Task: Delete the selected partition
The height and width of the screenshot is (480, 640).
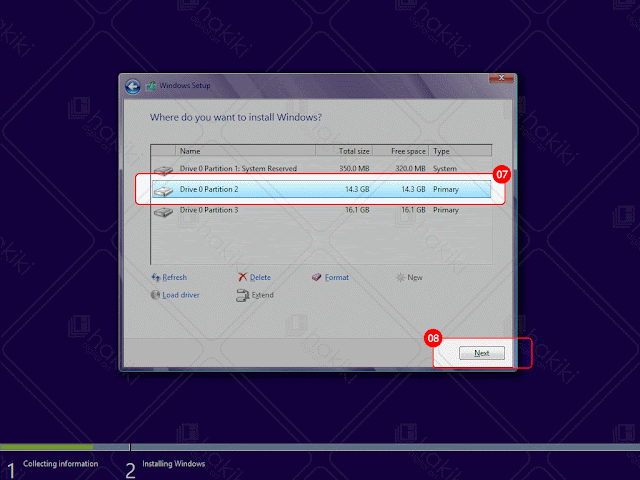Action: pos(260,278)
